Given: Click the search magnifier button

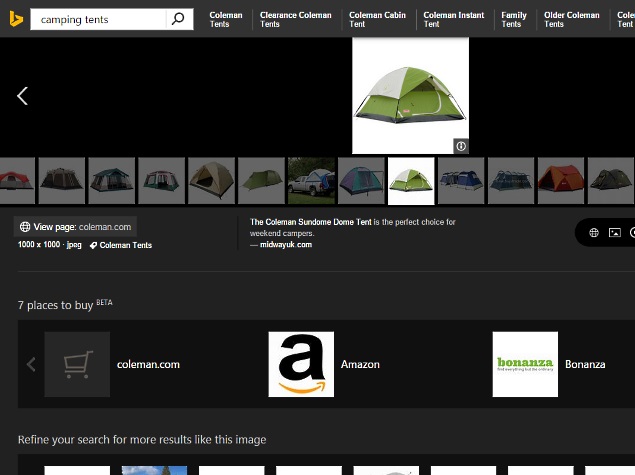Looking at the screenshot, I should 178,19.
